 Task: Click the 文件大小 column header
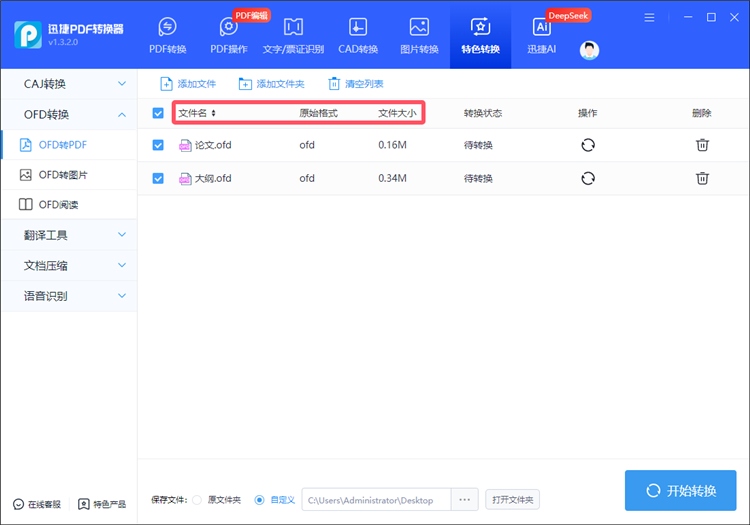(x=397, y=113)
